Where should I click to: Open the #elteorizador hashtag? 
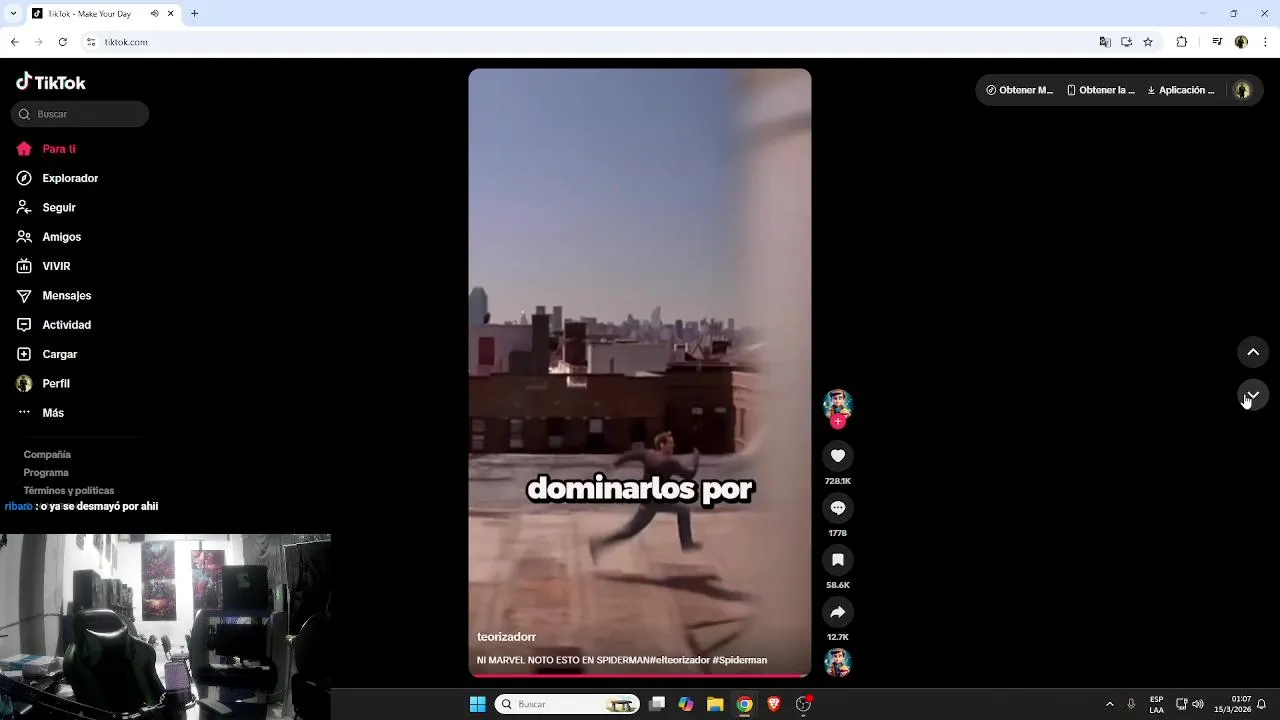coord(679,660)
